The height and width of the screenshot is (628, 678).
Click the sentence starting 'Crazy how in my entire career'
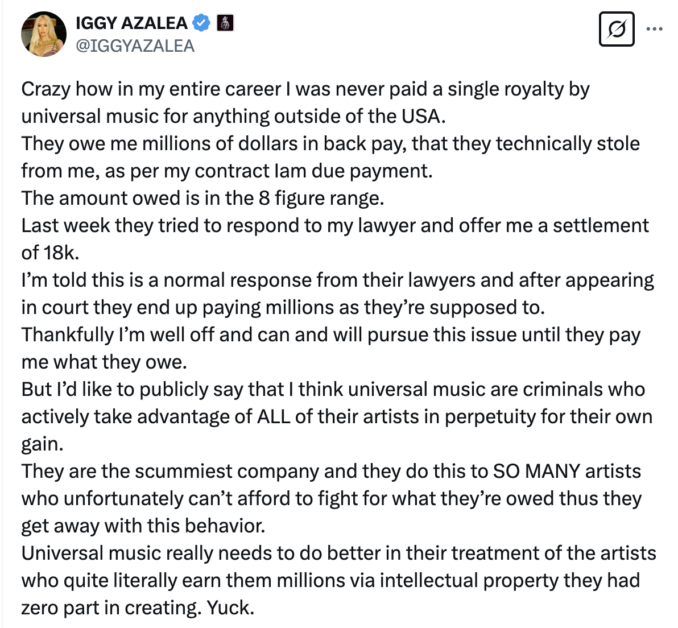[x=305, y=90]
